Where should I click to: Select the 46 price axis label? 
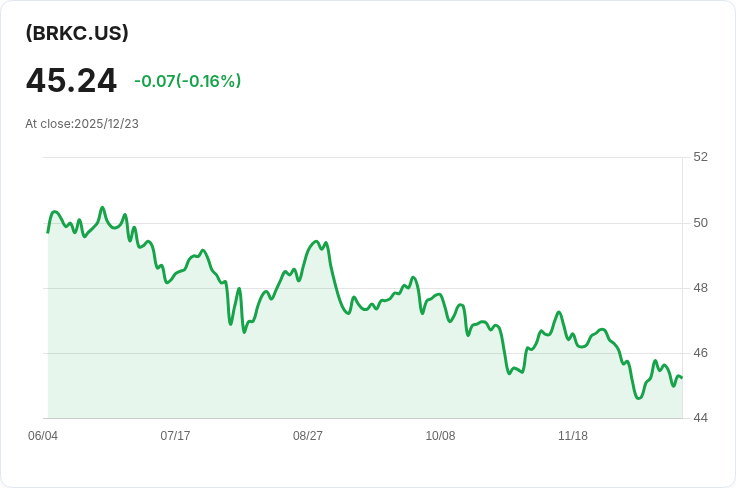click(700, 353)
